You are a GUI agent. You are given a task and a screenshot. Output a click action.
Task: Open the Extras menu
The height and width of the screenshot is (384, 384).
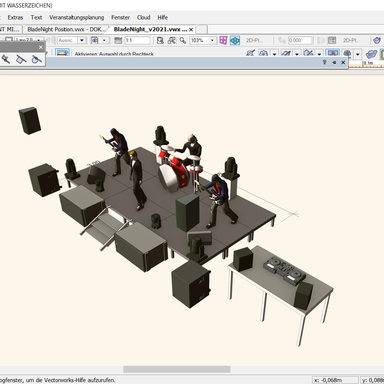click(15, 17)
